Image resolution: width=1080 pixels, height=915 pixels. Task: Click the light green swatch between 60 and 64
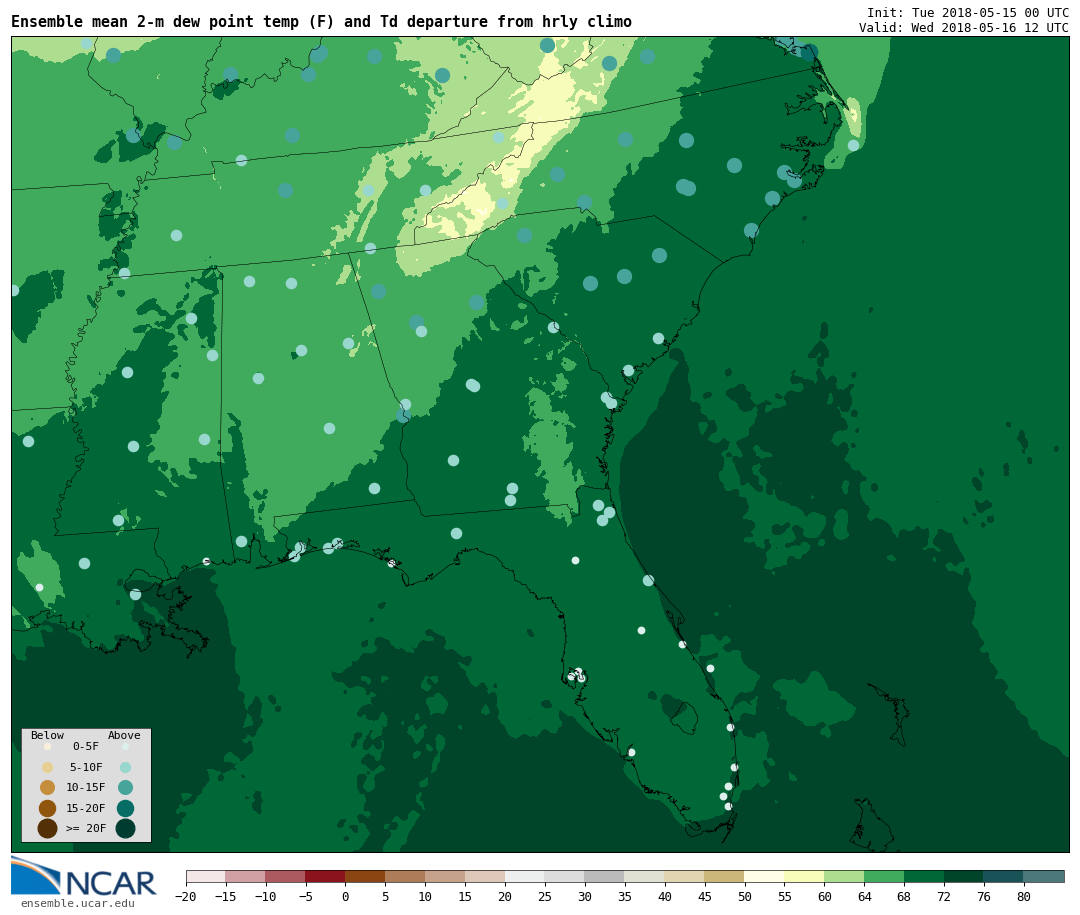coord(844,877)
